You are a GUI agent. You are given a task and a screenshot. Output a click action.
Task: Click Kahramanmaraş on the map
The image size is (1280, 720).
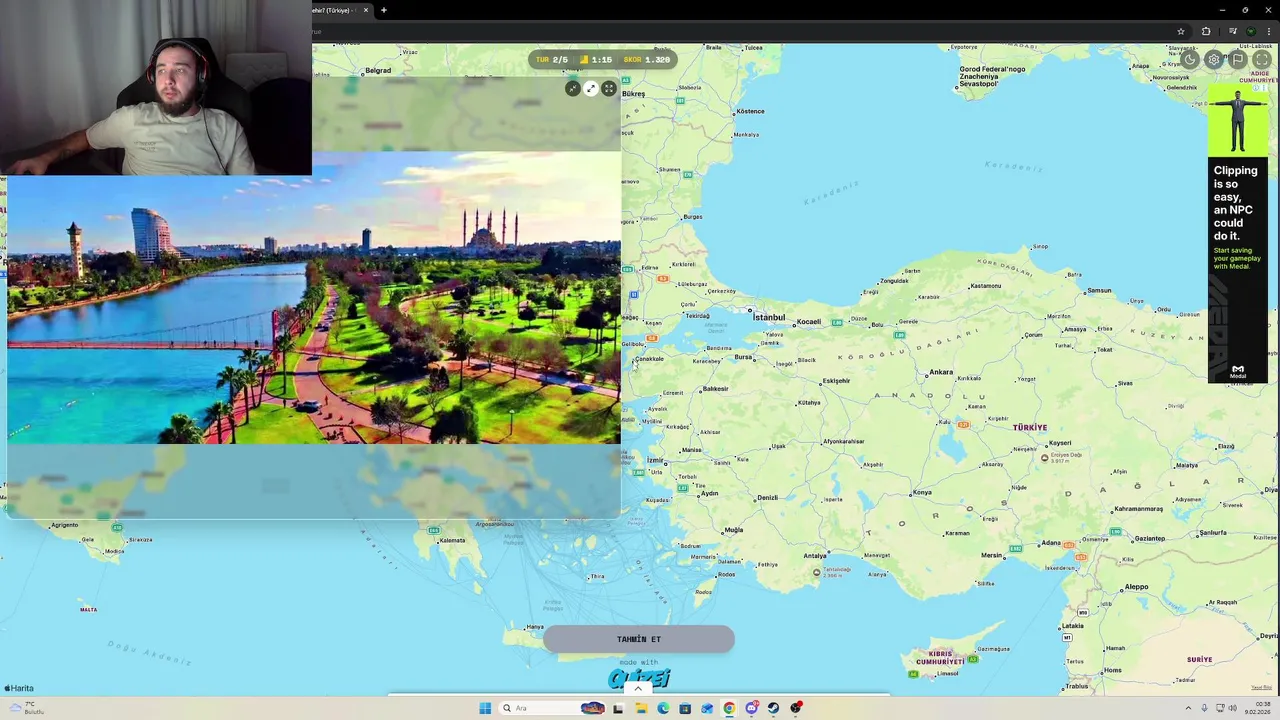pos(1137,509)
